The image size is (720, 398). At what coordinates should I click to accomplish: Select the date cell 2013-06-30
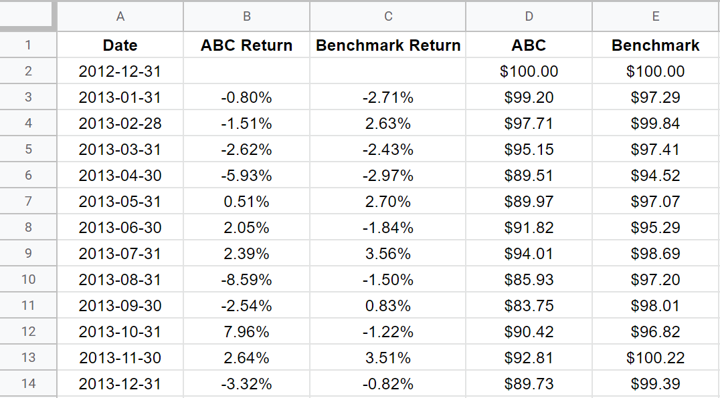120,227
